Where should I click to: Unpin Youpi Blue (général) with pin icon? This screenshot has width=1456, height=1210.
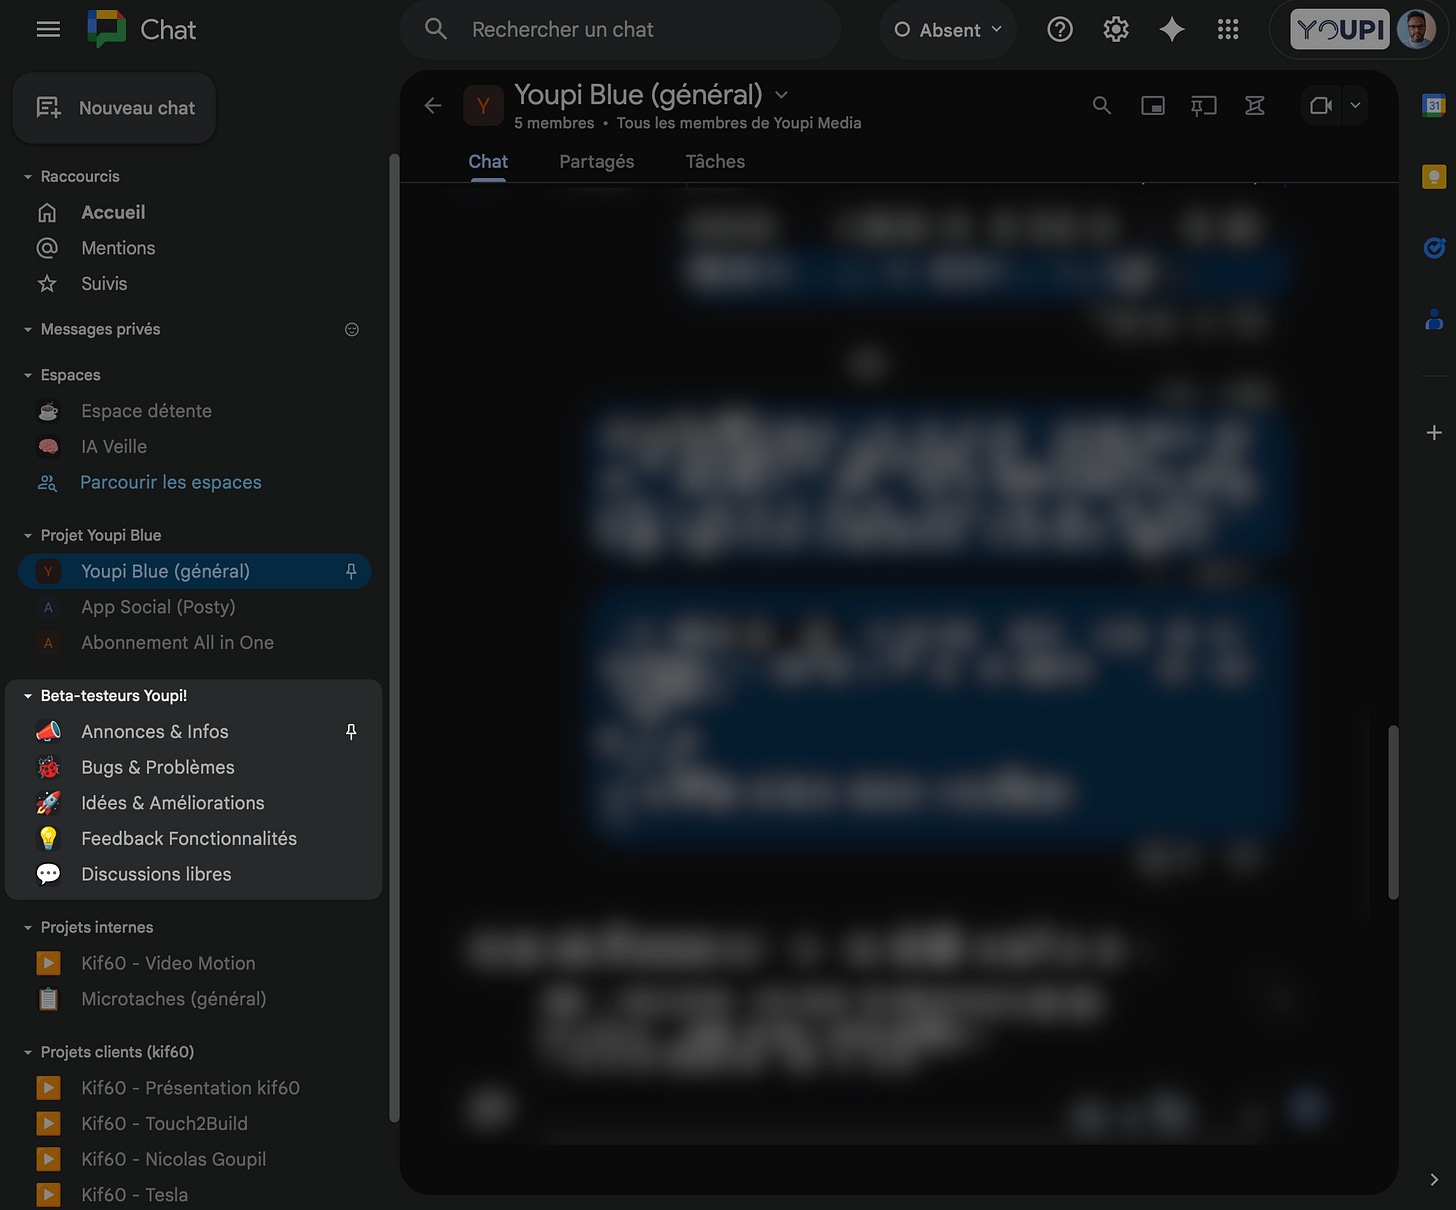[351, 571]
